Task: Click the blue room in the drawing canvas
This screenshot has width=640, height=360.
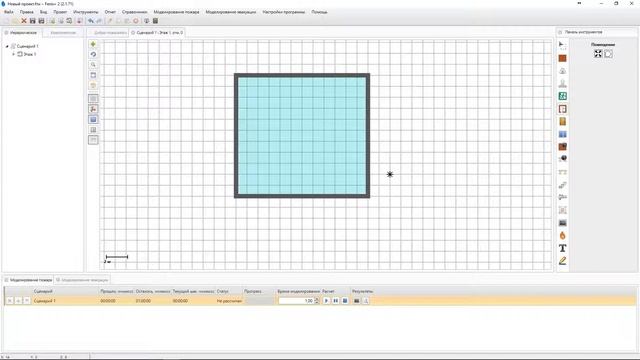Action: 302,136
